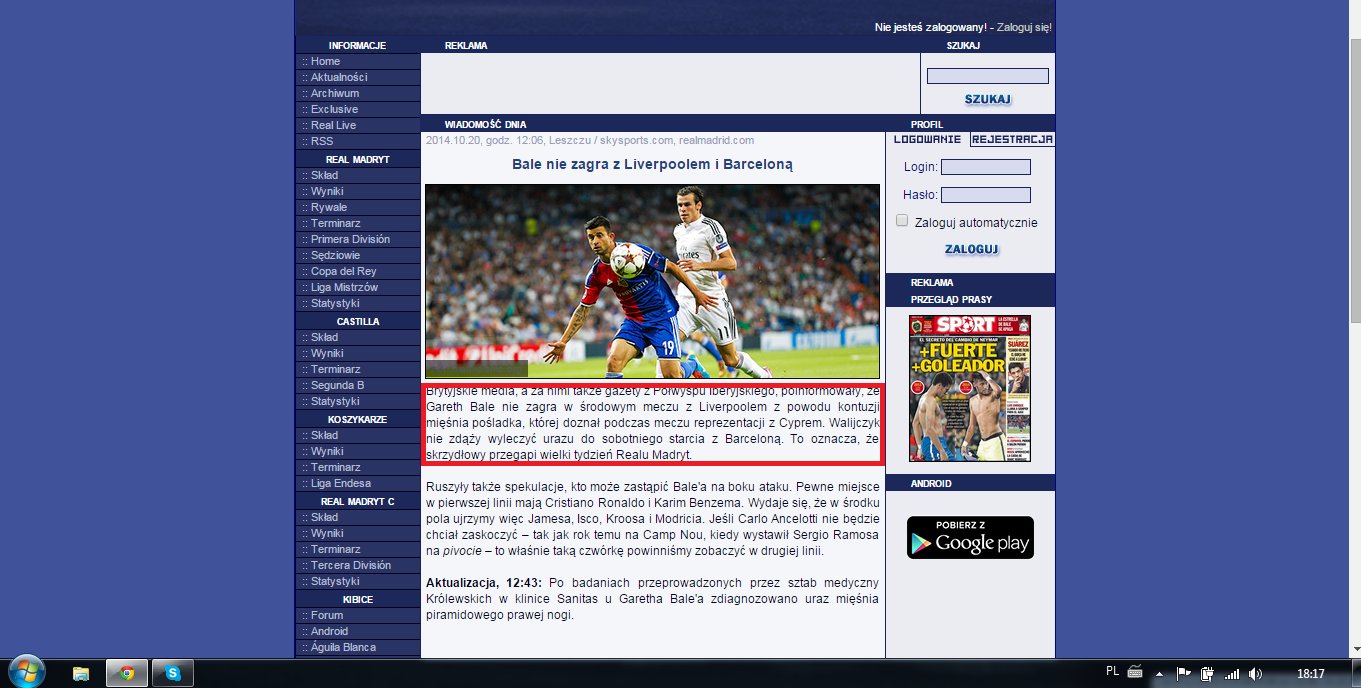
Task: Open File Explorer from the taskbar
Action: (81, 673)
